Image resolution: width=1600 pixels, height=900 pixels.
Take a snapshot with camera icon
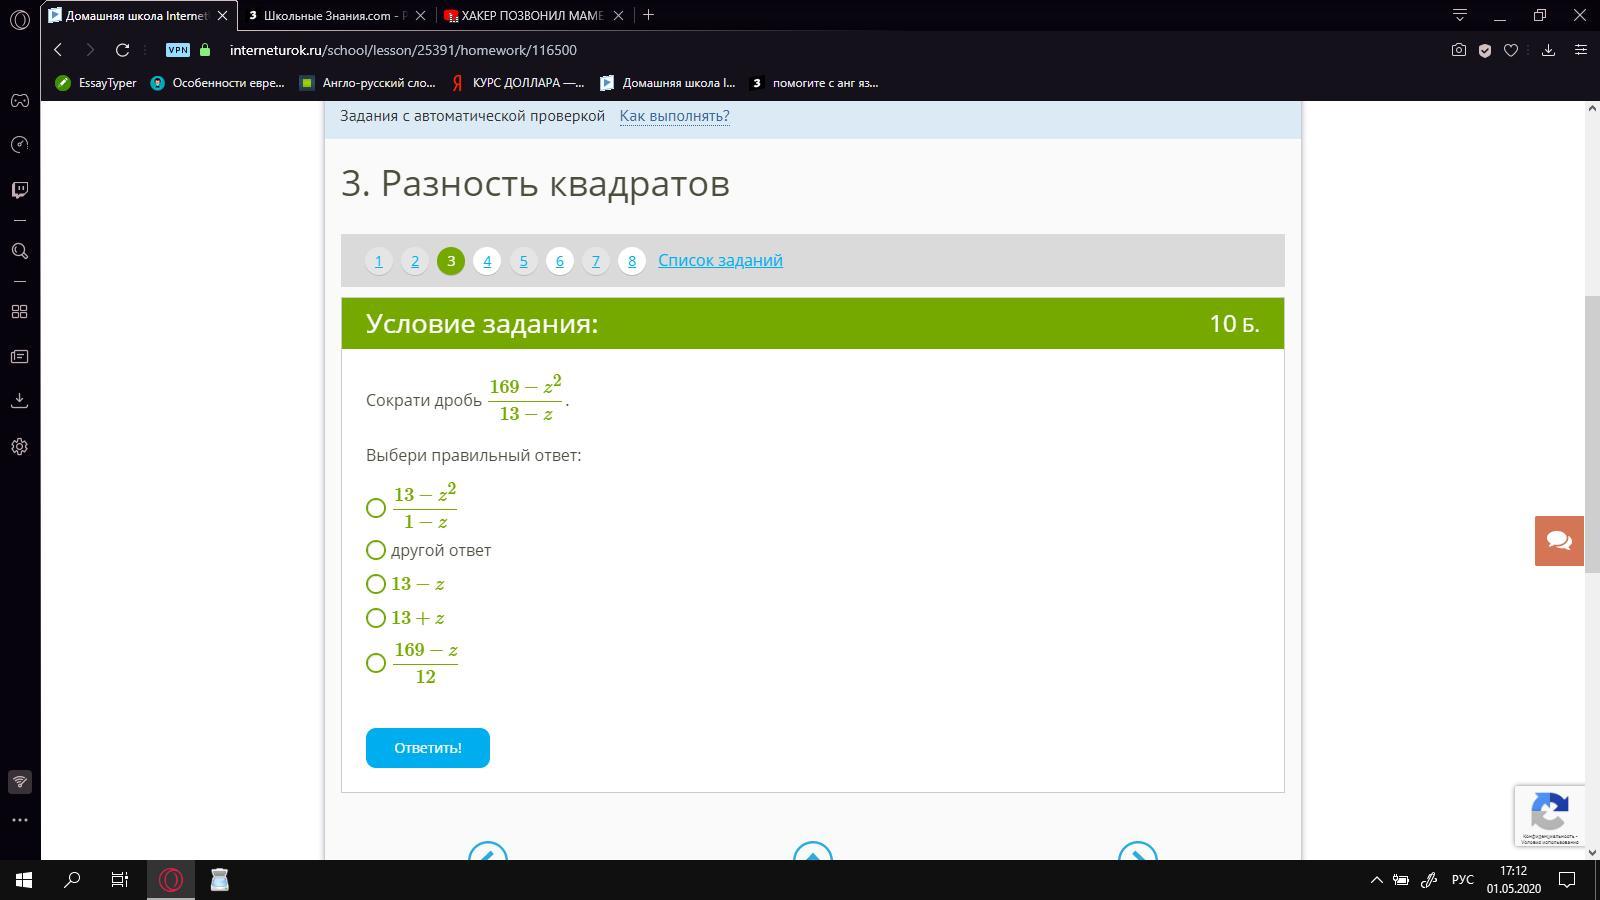[x=1459, y=50]
